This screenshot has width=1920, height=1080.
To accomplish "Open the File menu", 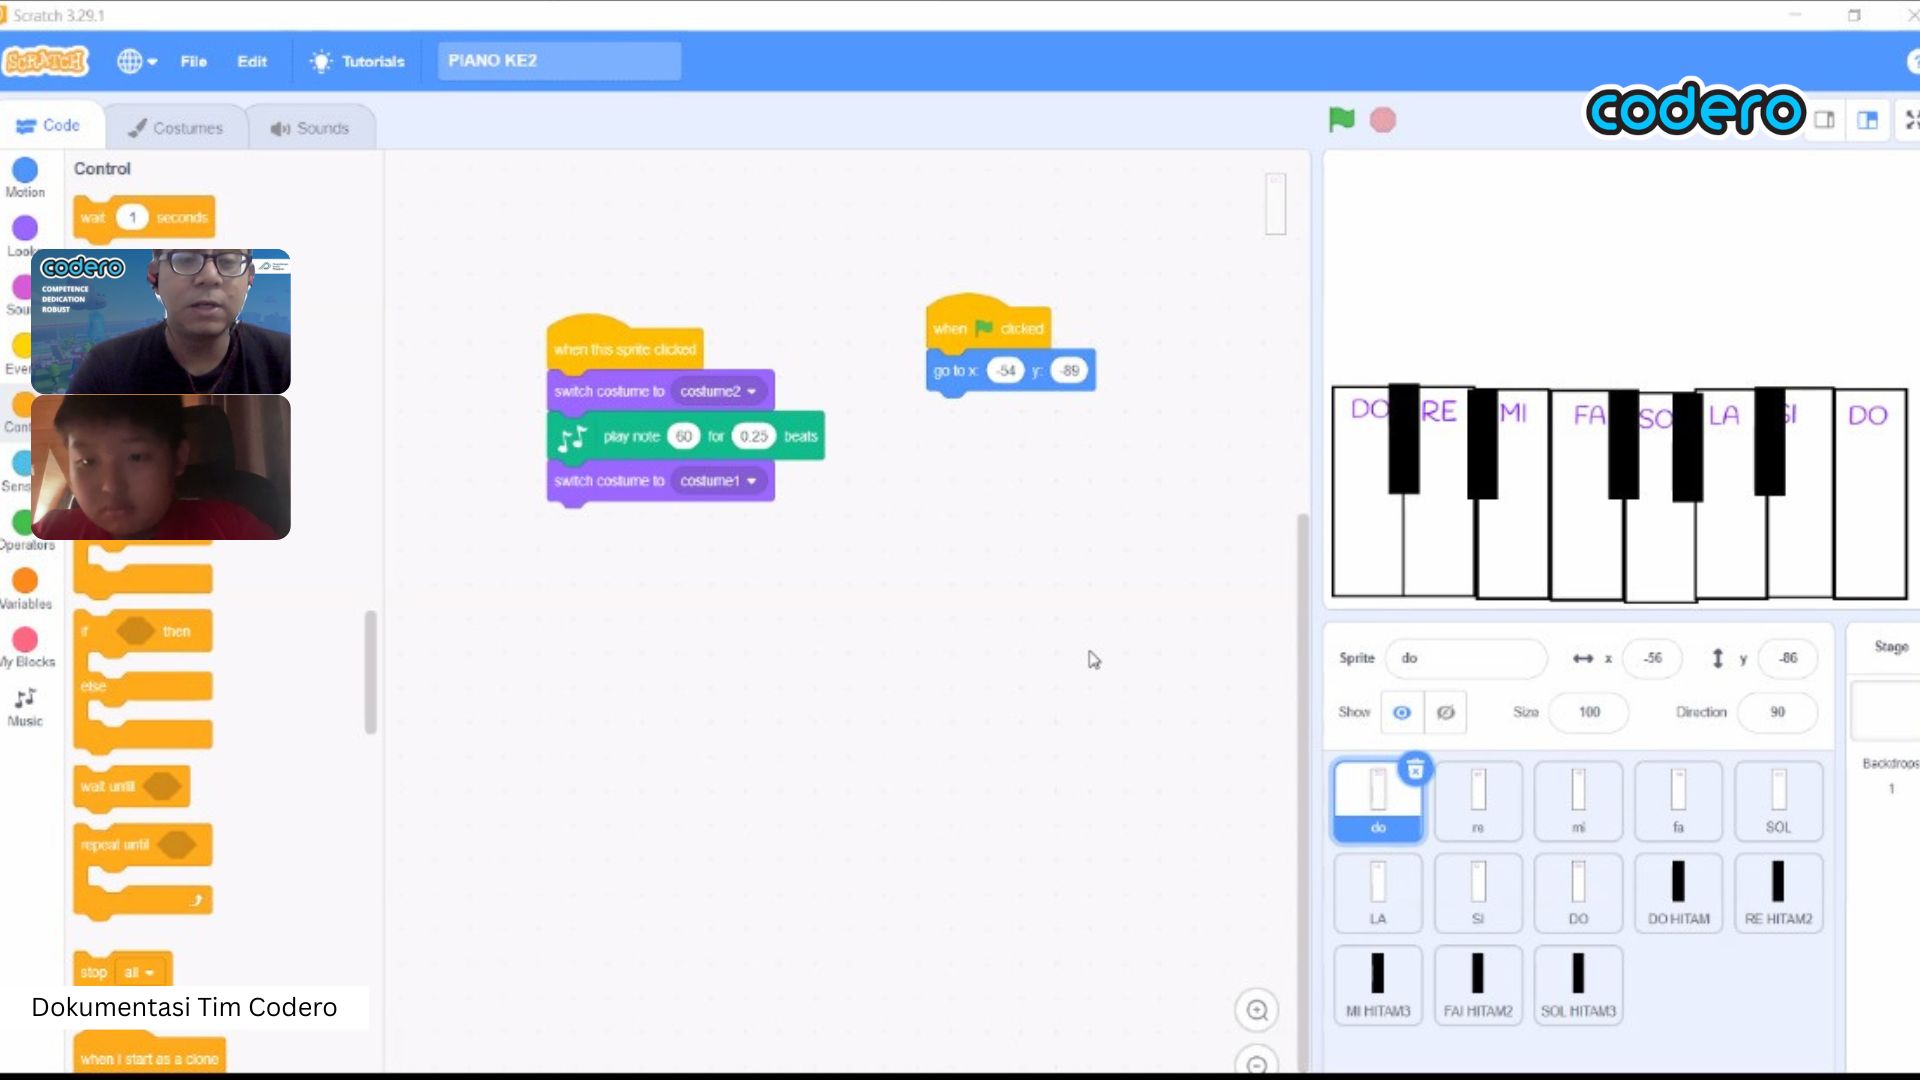I will (193, 61).
